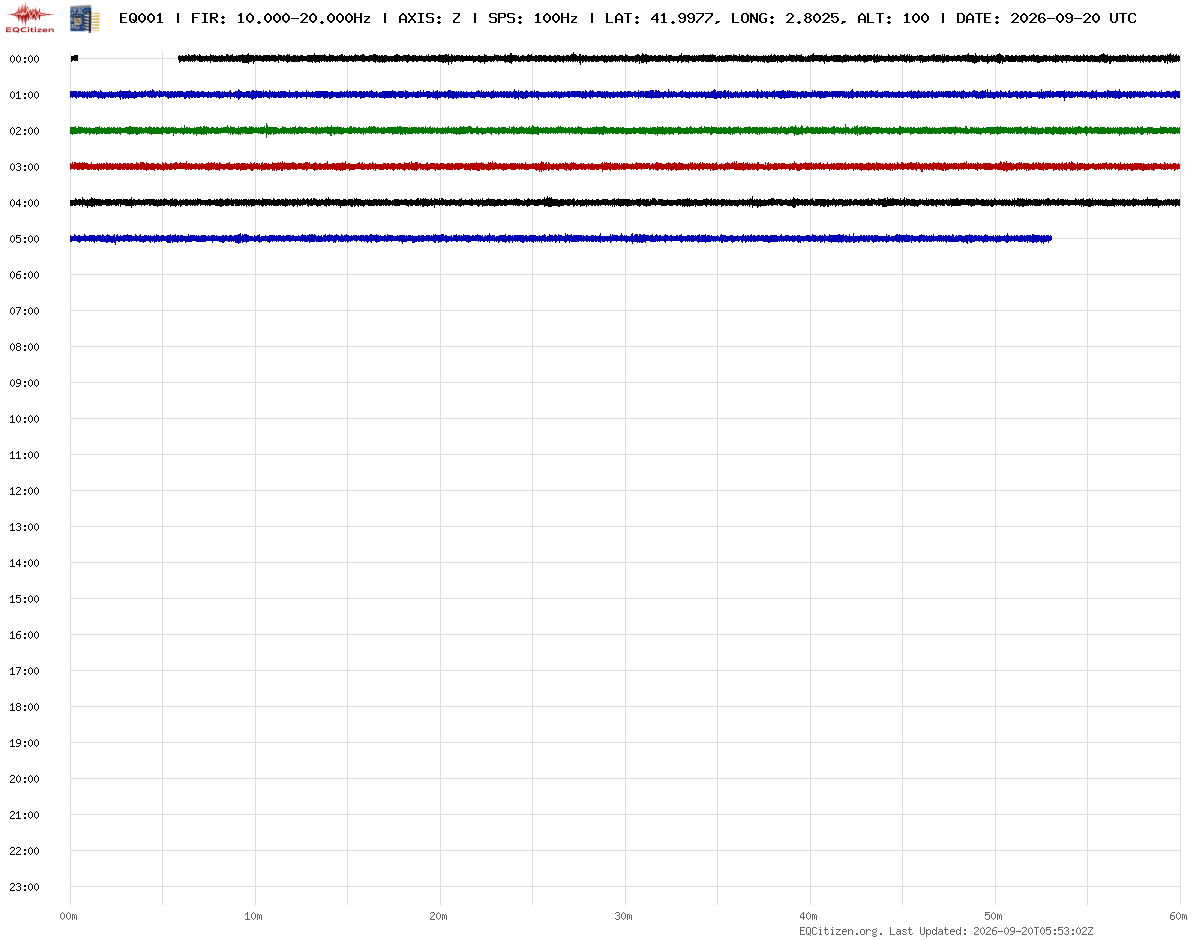Click the EQCitizen red waveform logo
The image size is (1200, 940).
(30, 17)
